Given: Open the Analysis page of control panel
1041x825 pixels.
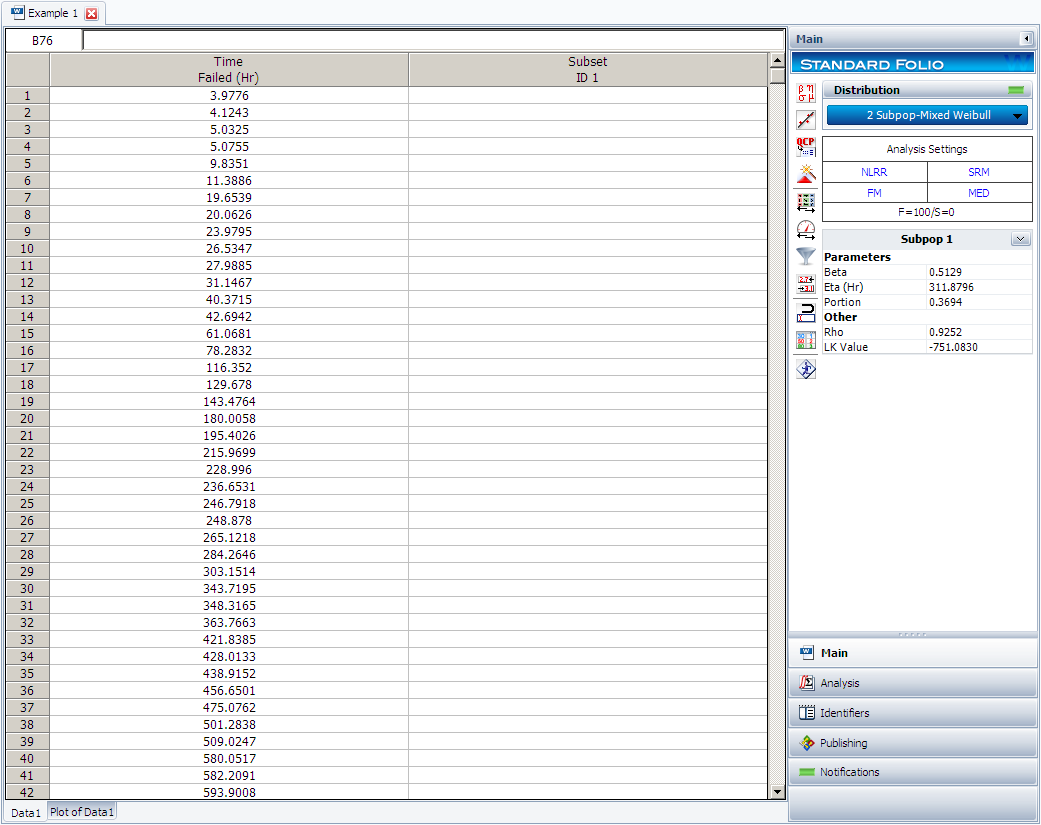Looking at the screenshot, I should pos(912,683).
